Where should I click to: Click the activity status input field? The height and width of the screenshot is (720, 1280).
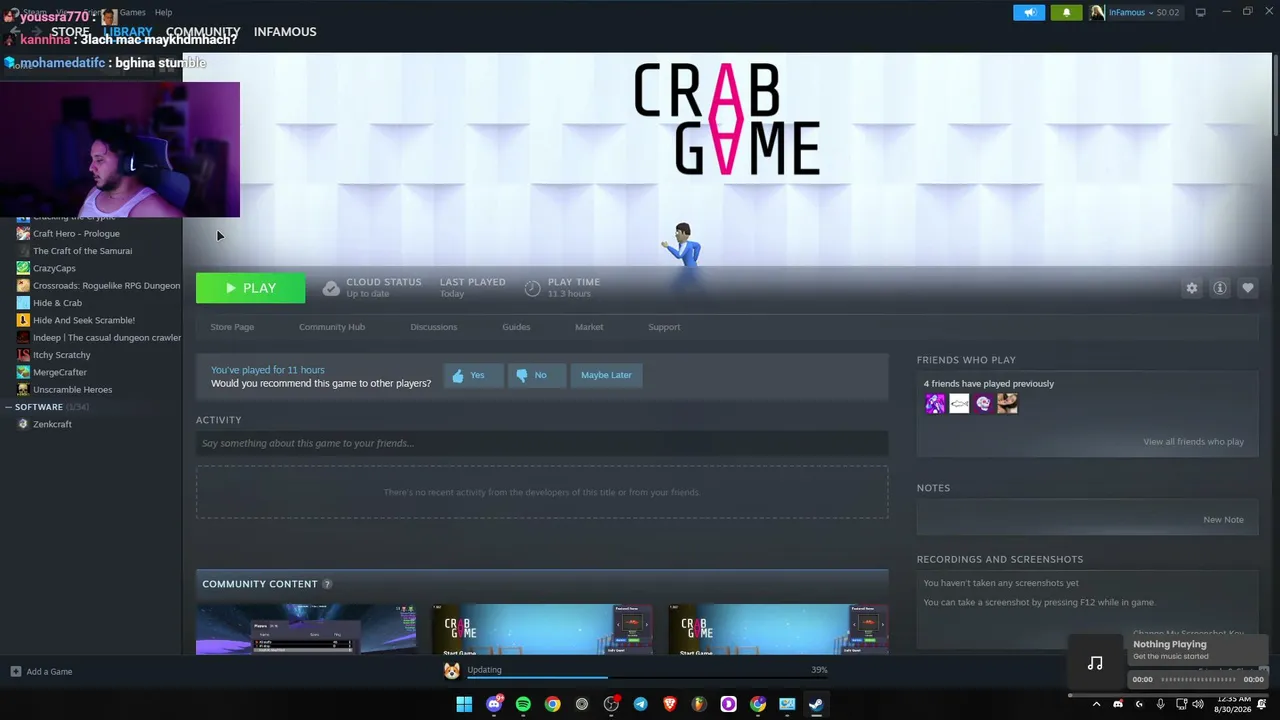542,443
